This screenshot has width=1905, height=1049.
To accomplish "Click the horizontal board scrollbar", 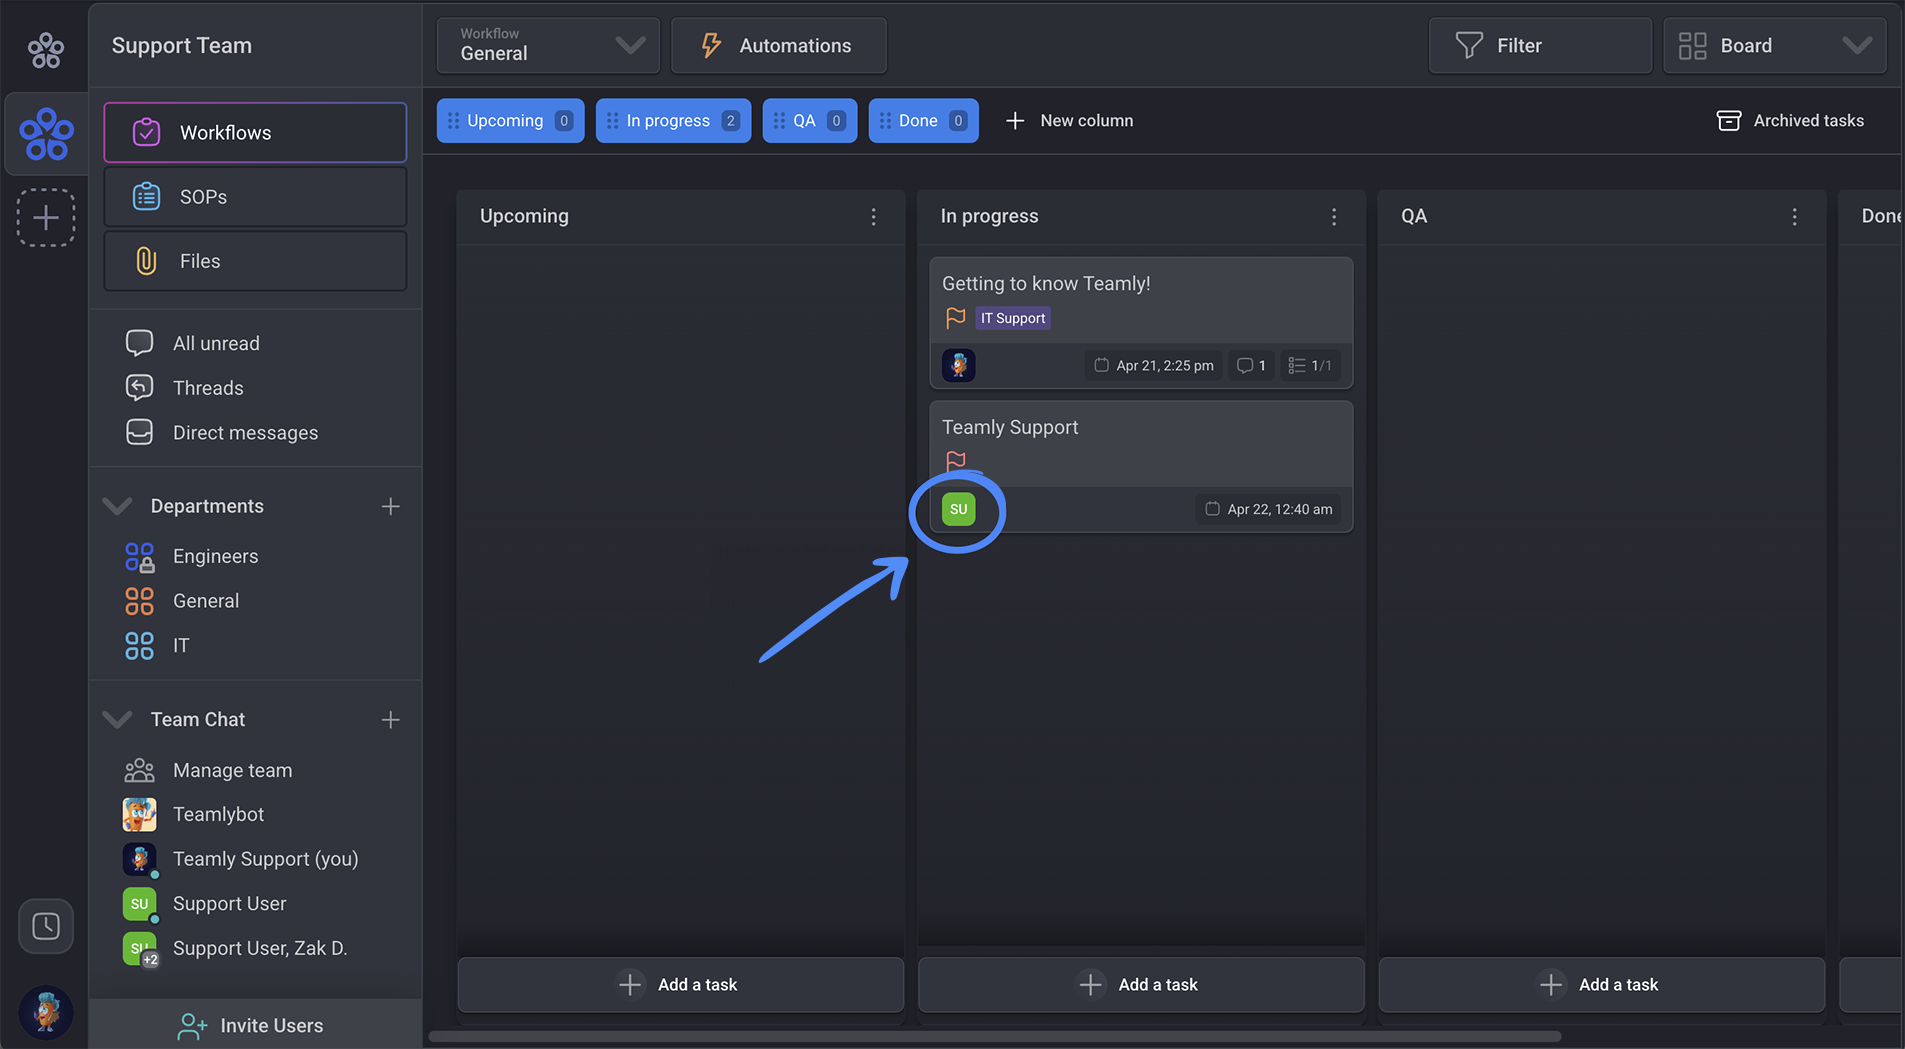I will 995,1036.
